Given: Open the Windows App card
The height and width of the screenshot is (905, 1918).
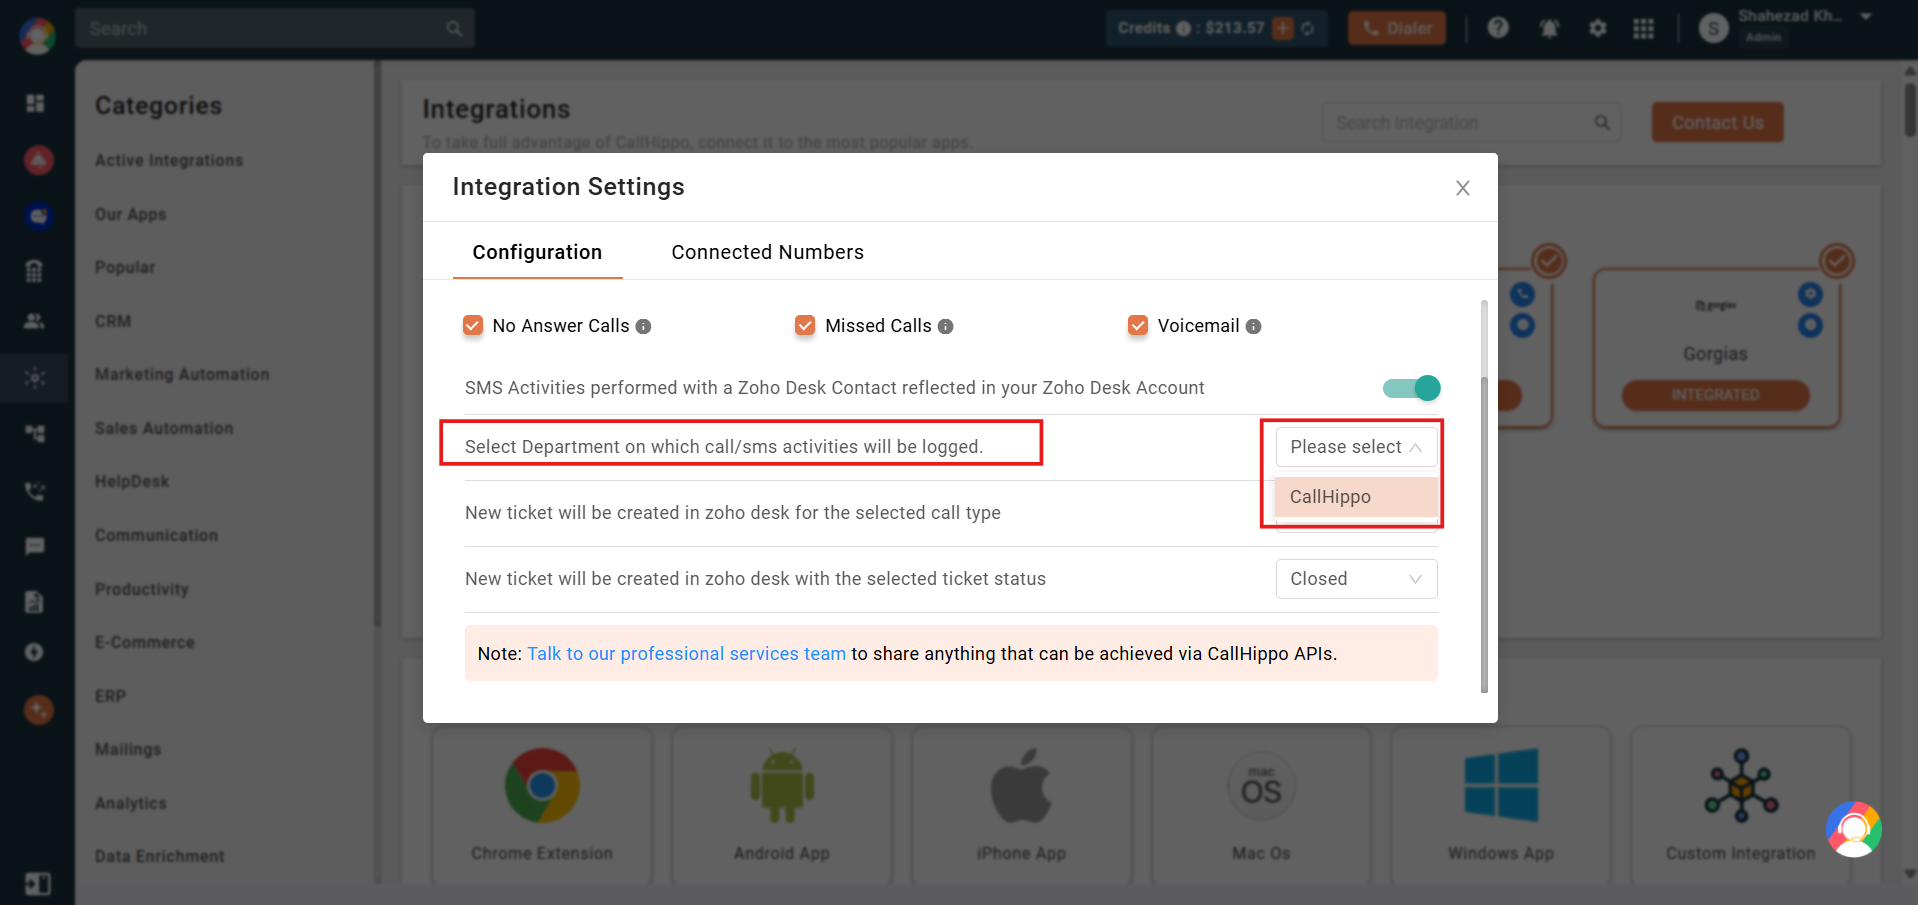Looking at the screenshot, I should coord(1501,805).
